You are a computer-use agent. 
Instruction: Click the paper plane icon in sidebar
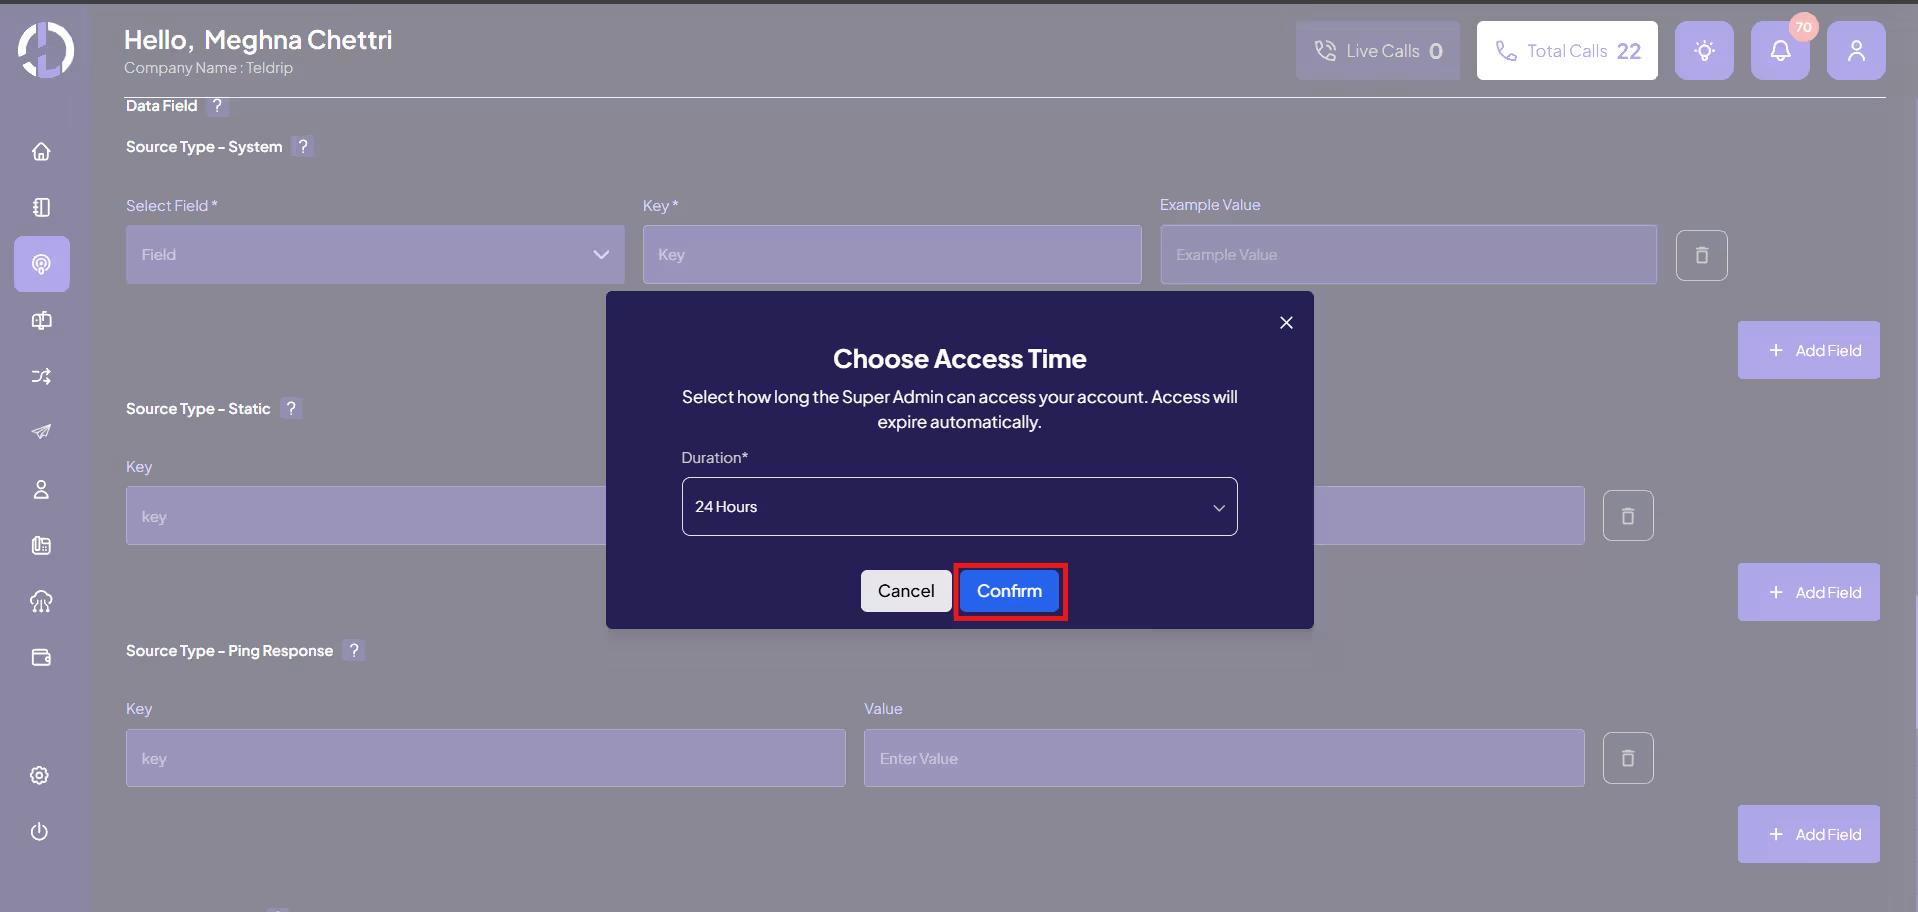pyautogui.click(x=41, y=432)
